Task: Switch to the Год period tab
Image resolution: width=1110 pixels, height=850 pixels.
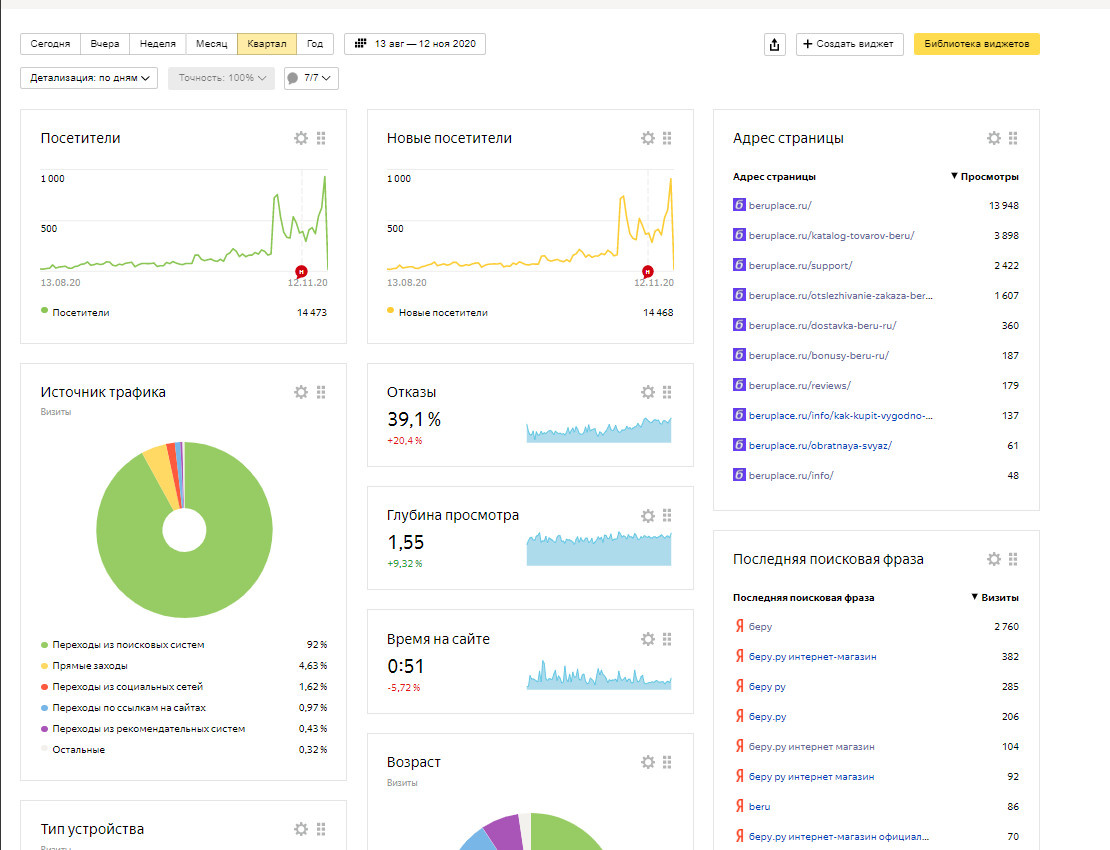Action: [315, 44]
